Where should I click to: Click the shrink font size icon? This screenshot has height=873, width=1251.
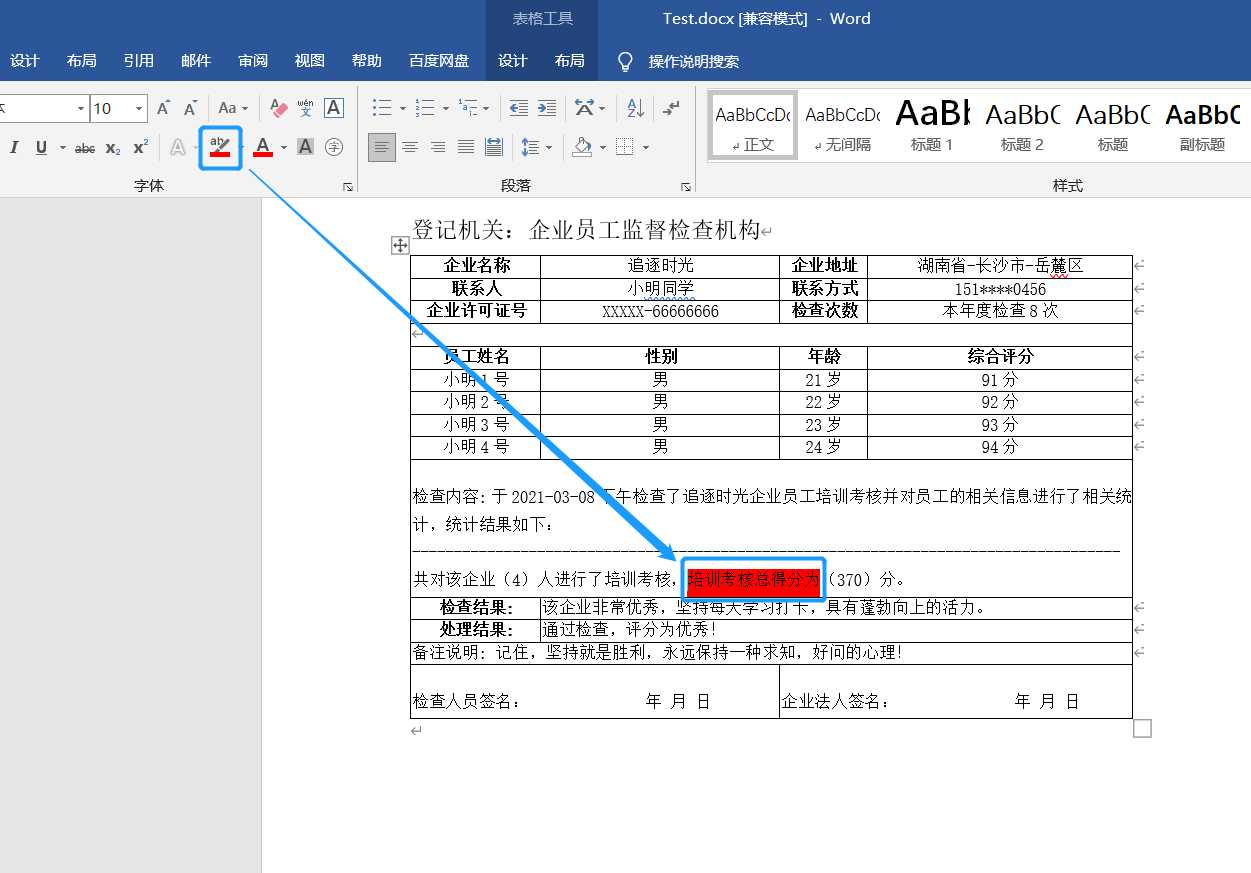190,108
